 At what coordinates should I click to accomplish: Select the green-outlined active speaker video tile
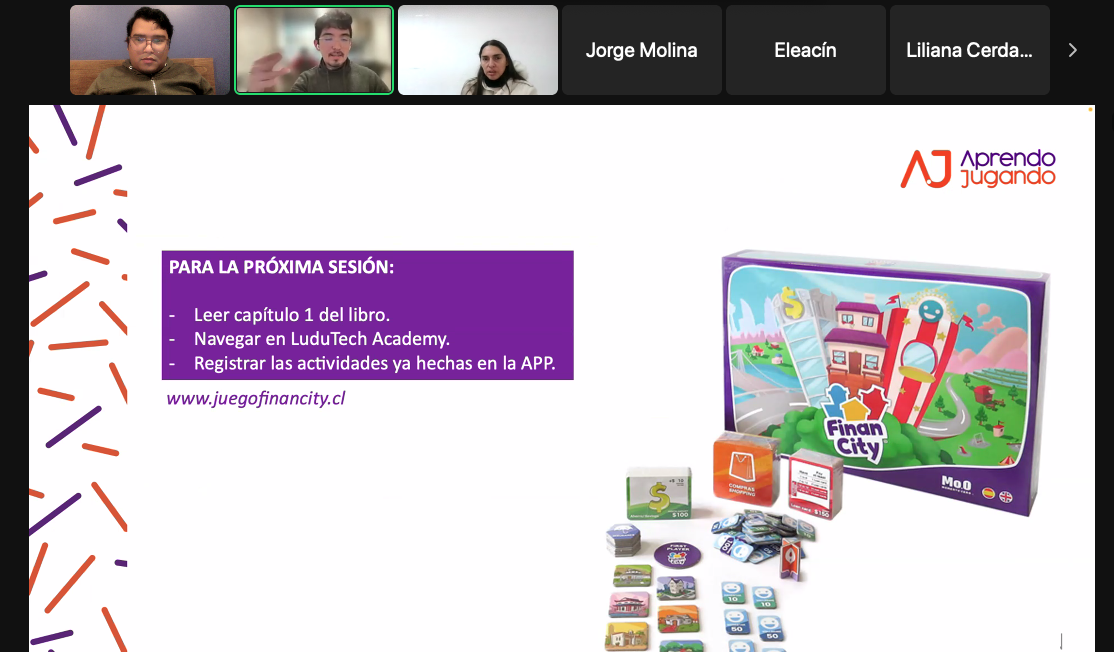(x=314, y=50)
